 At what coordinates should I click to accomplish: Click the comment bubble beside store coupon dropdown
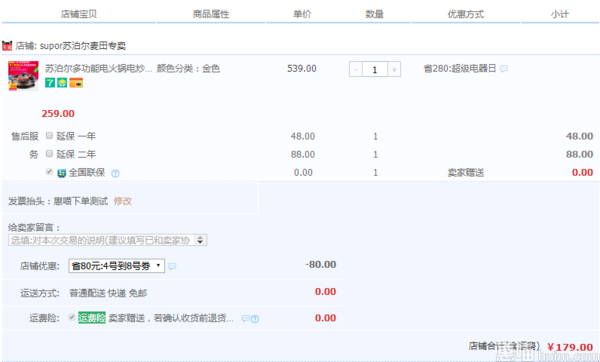point(172,266)
